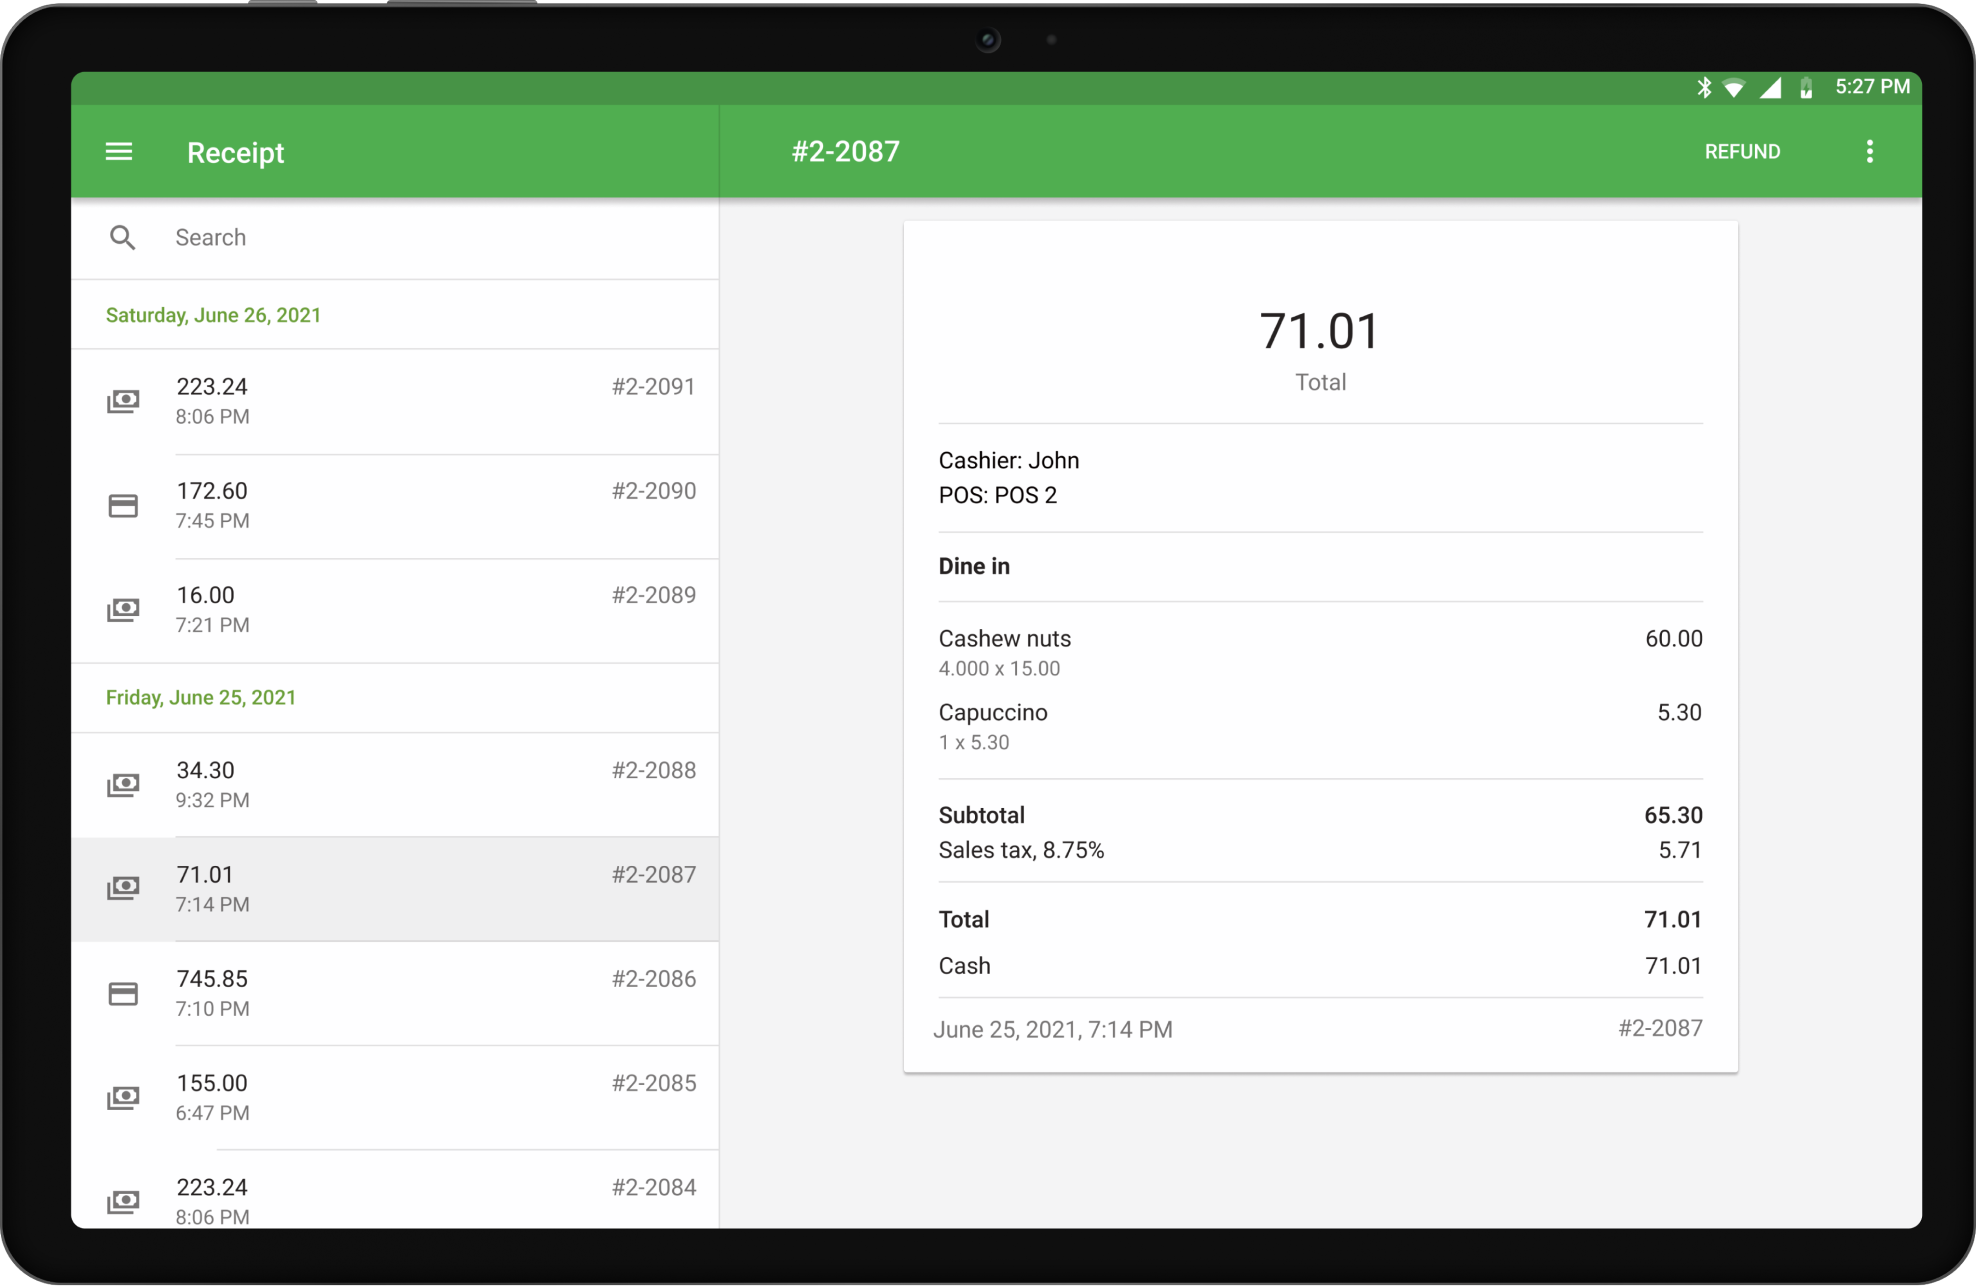This screenshot has width=1976, height=1286.
Task: Select the 16.00 receipt at 7:21 PM
Action: click(400, 610)
